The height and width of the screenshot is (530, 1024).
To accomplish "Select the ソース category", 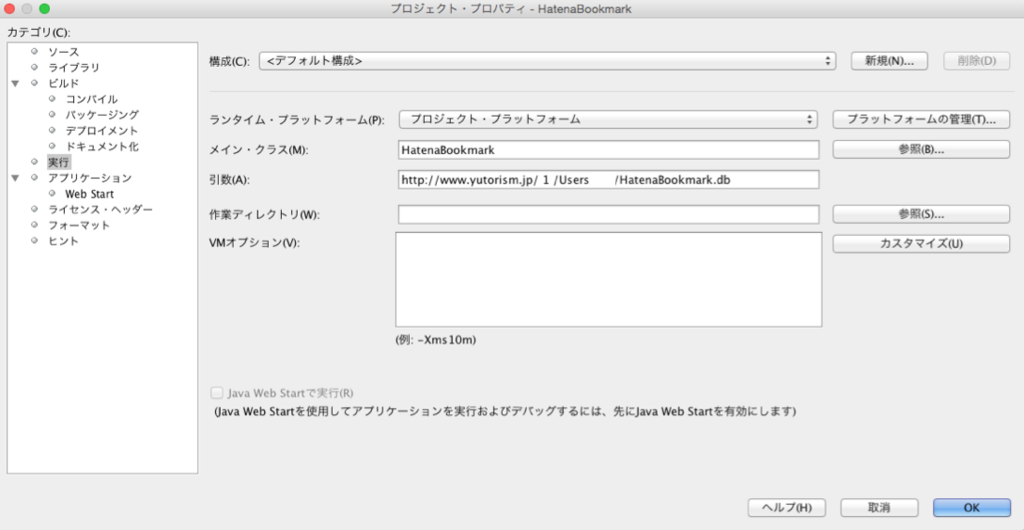I will click(63, 52).
